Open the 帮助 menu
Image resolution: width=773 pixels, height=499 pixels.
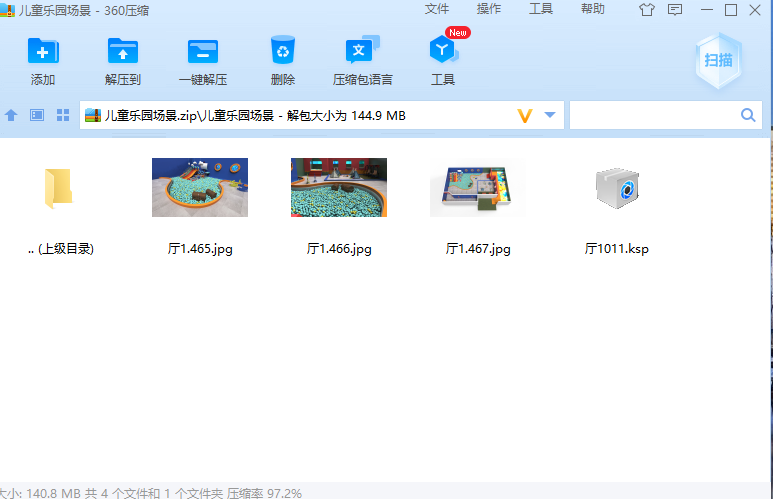click(x=593, y=9)
